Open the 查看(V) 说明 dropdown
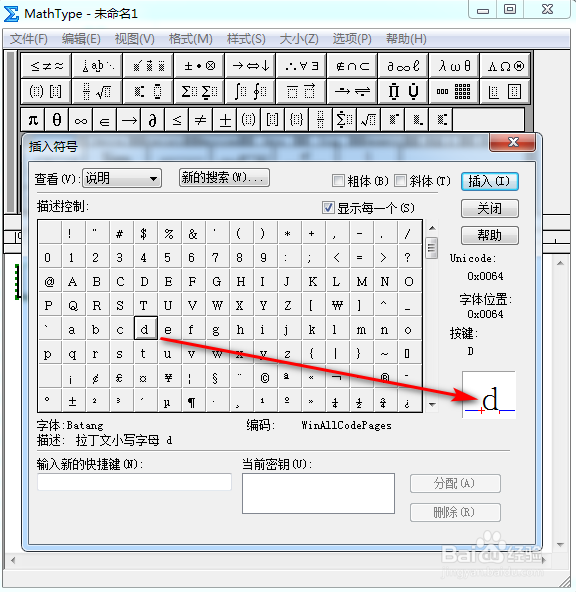This screenshot has width=576, height=592. pos(122,178)
